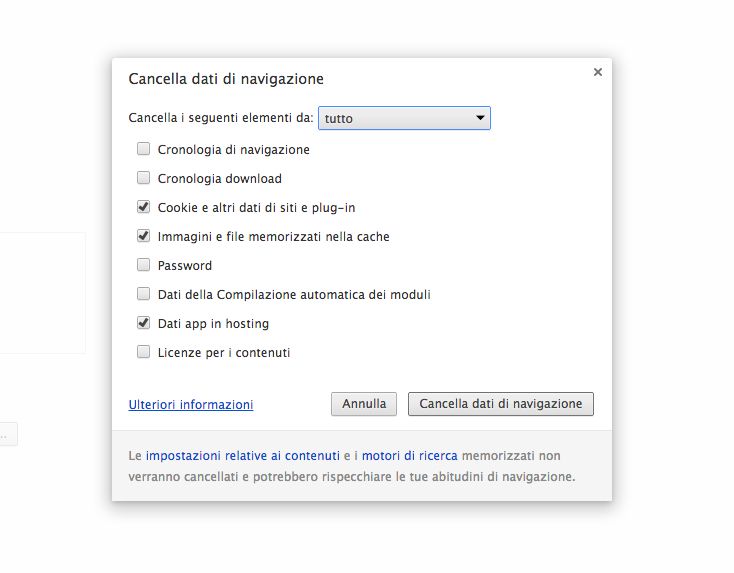Click the 'Cancella i seguenti elementi da:' label

(221, 118)
